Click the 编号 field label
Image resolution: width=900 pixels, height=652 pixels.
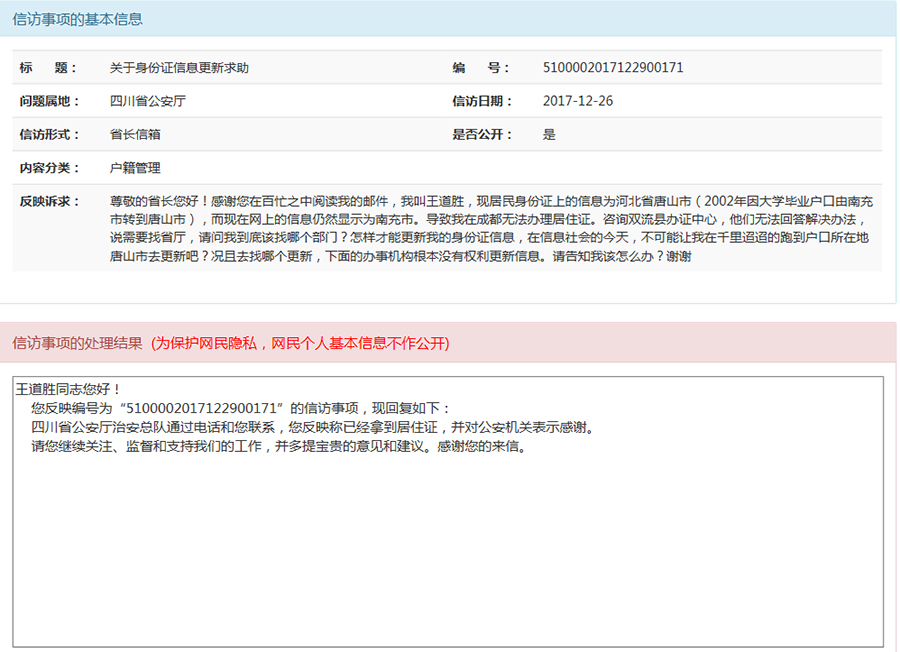pos(481,68)
